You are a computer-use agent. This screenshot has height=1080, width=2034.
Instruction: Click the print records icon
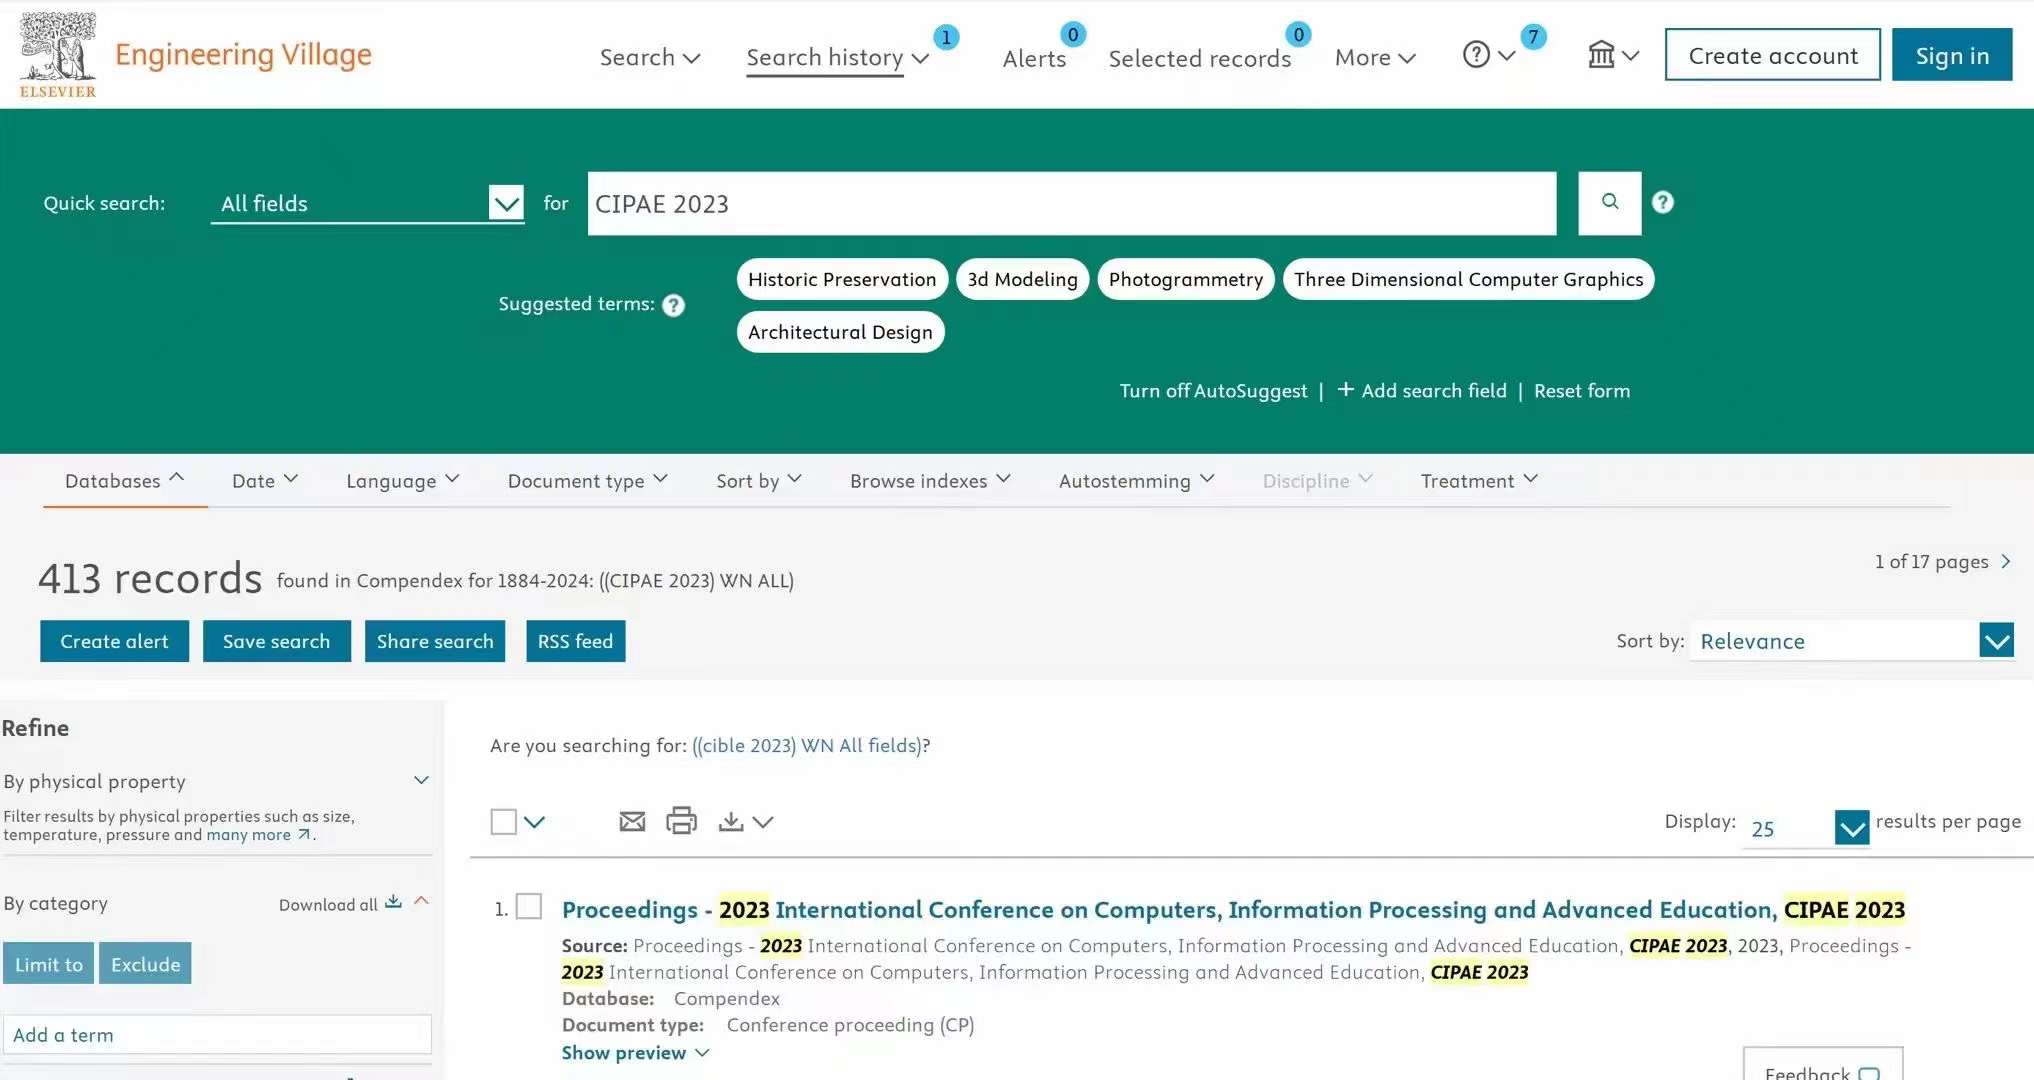pos(681,821)
